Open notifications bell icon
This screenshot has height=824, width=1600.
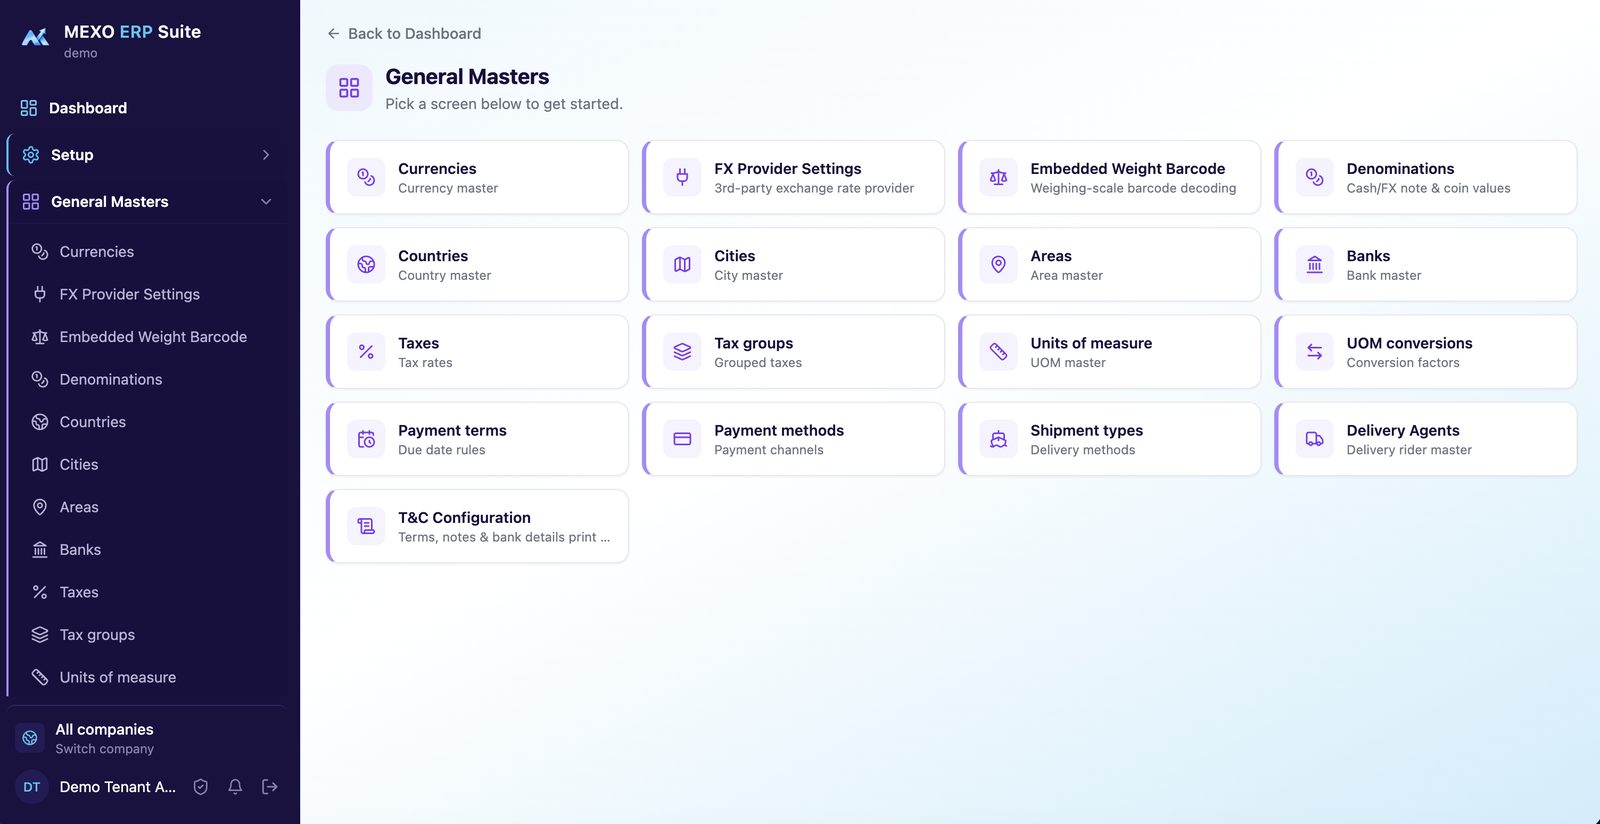(x=235, y=787)
